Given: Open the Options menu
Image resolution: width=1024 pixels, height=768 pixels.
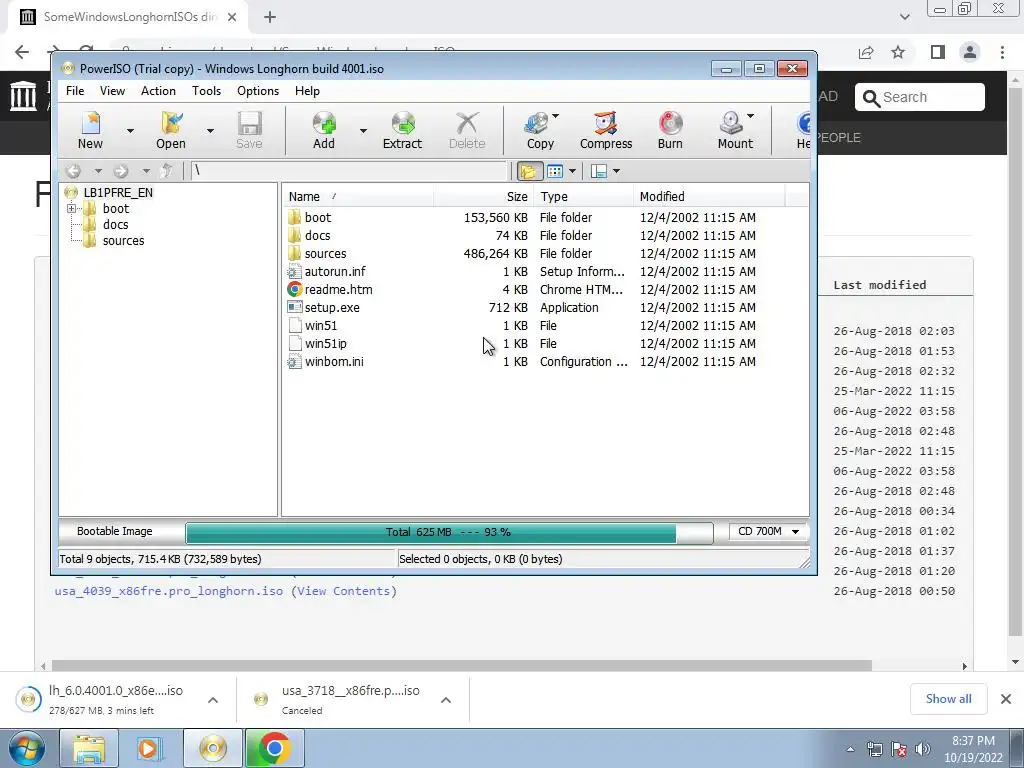Looking at the screenshot, I should pyautogui.click(x=258, y=91).
